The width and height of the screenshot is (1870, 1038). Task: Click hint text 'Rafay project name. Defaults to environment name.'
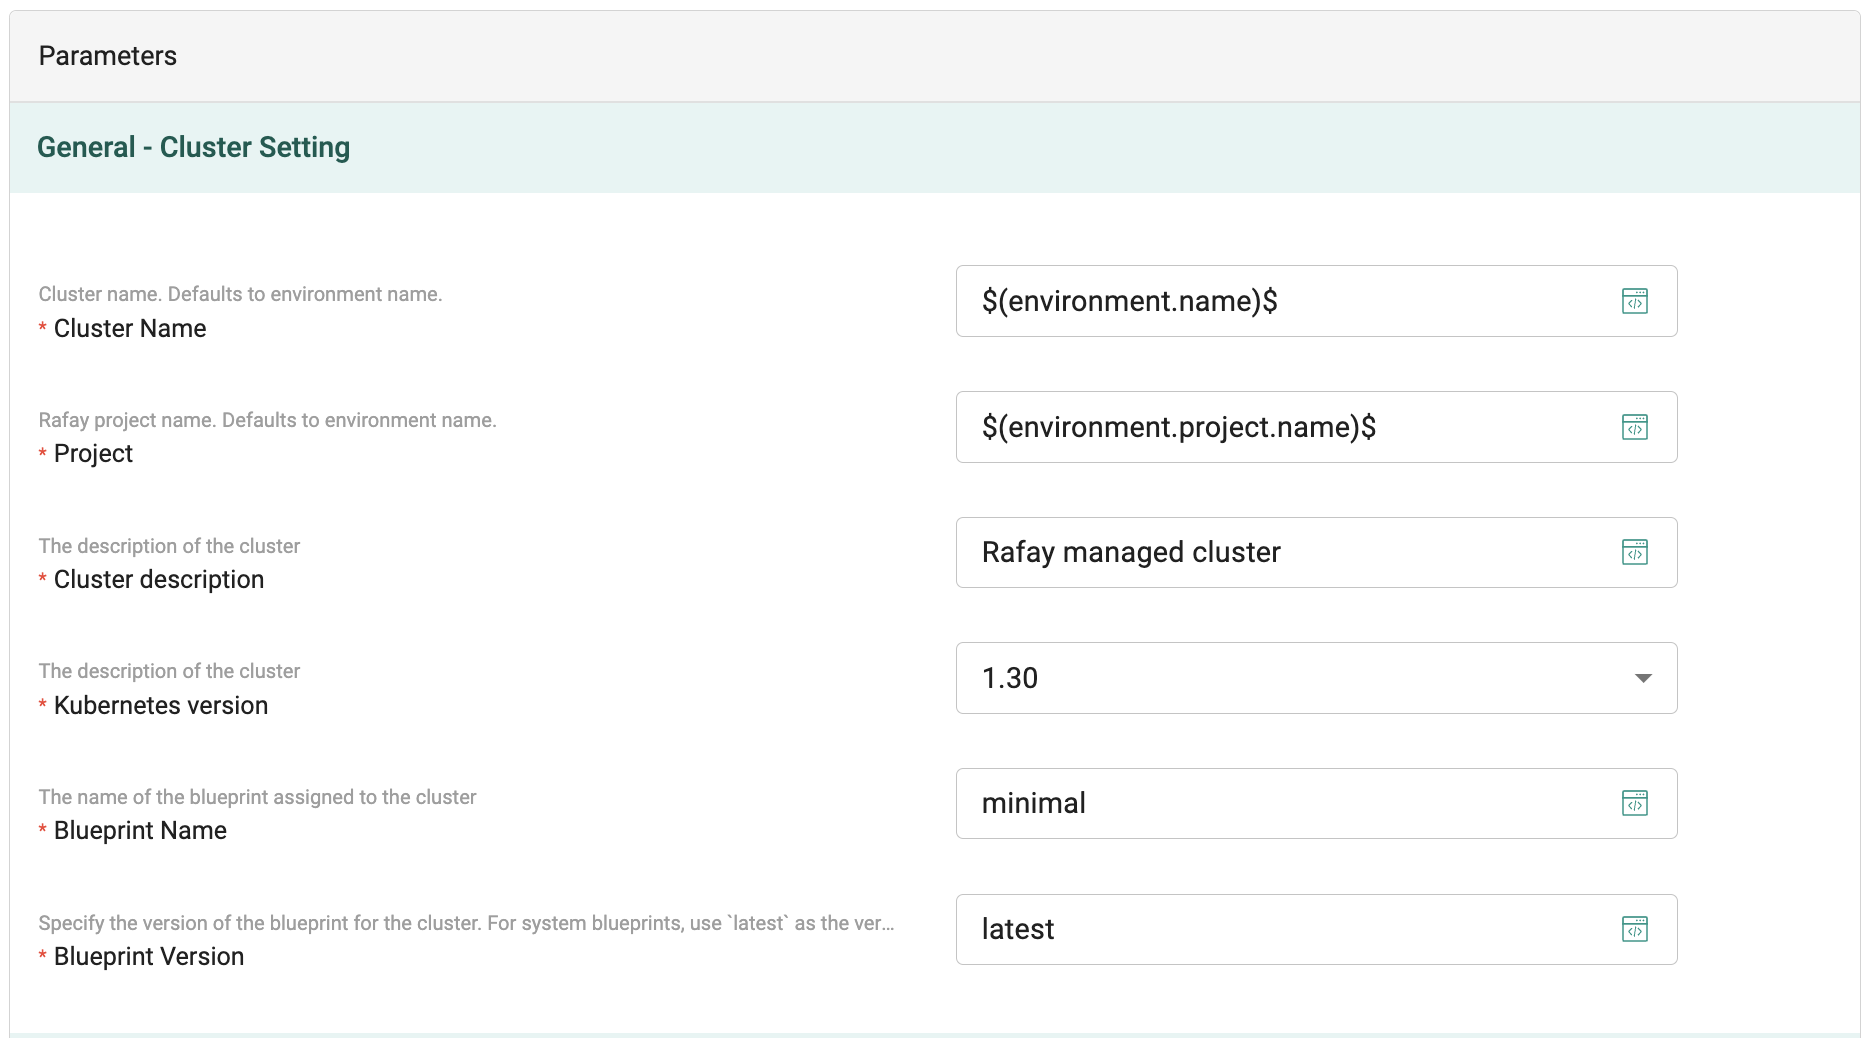[x=267, y=420]
